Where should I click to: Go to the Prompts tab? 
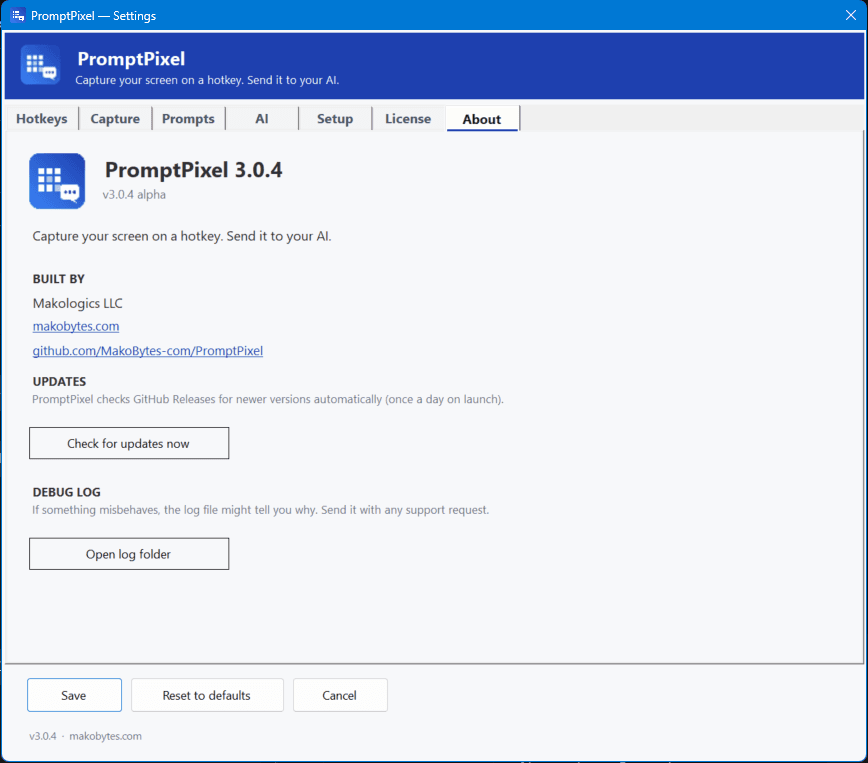click(x=188, y=118)
